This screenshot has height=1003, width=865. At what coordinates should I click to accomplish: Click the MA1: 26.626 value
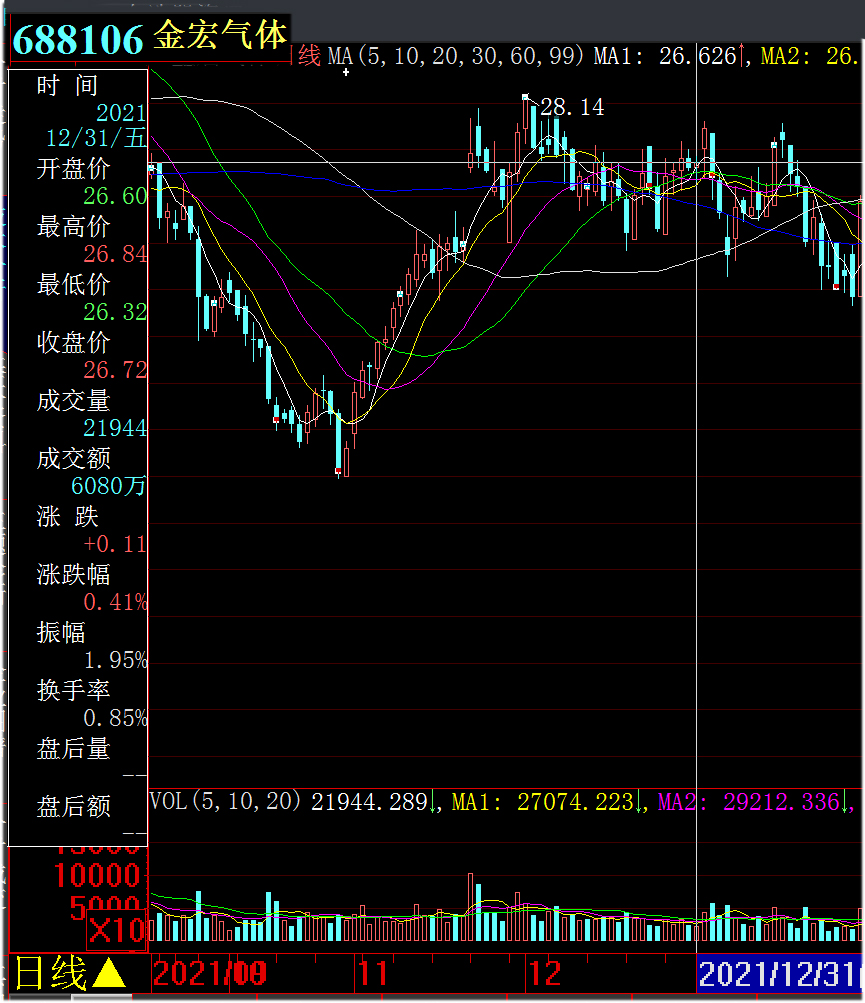[x=665, y=56]
